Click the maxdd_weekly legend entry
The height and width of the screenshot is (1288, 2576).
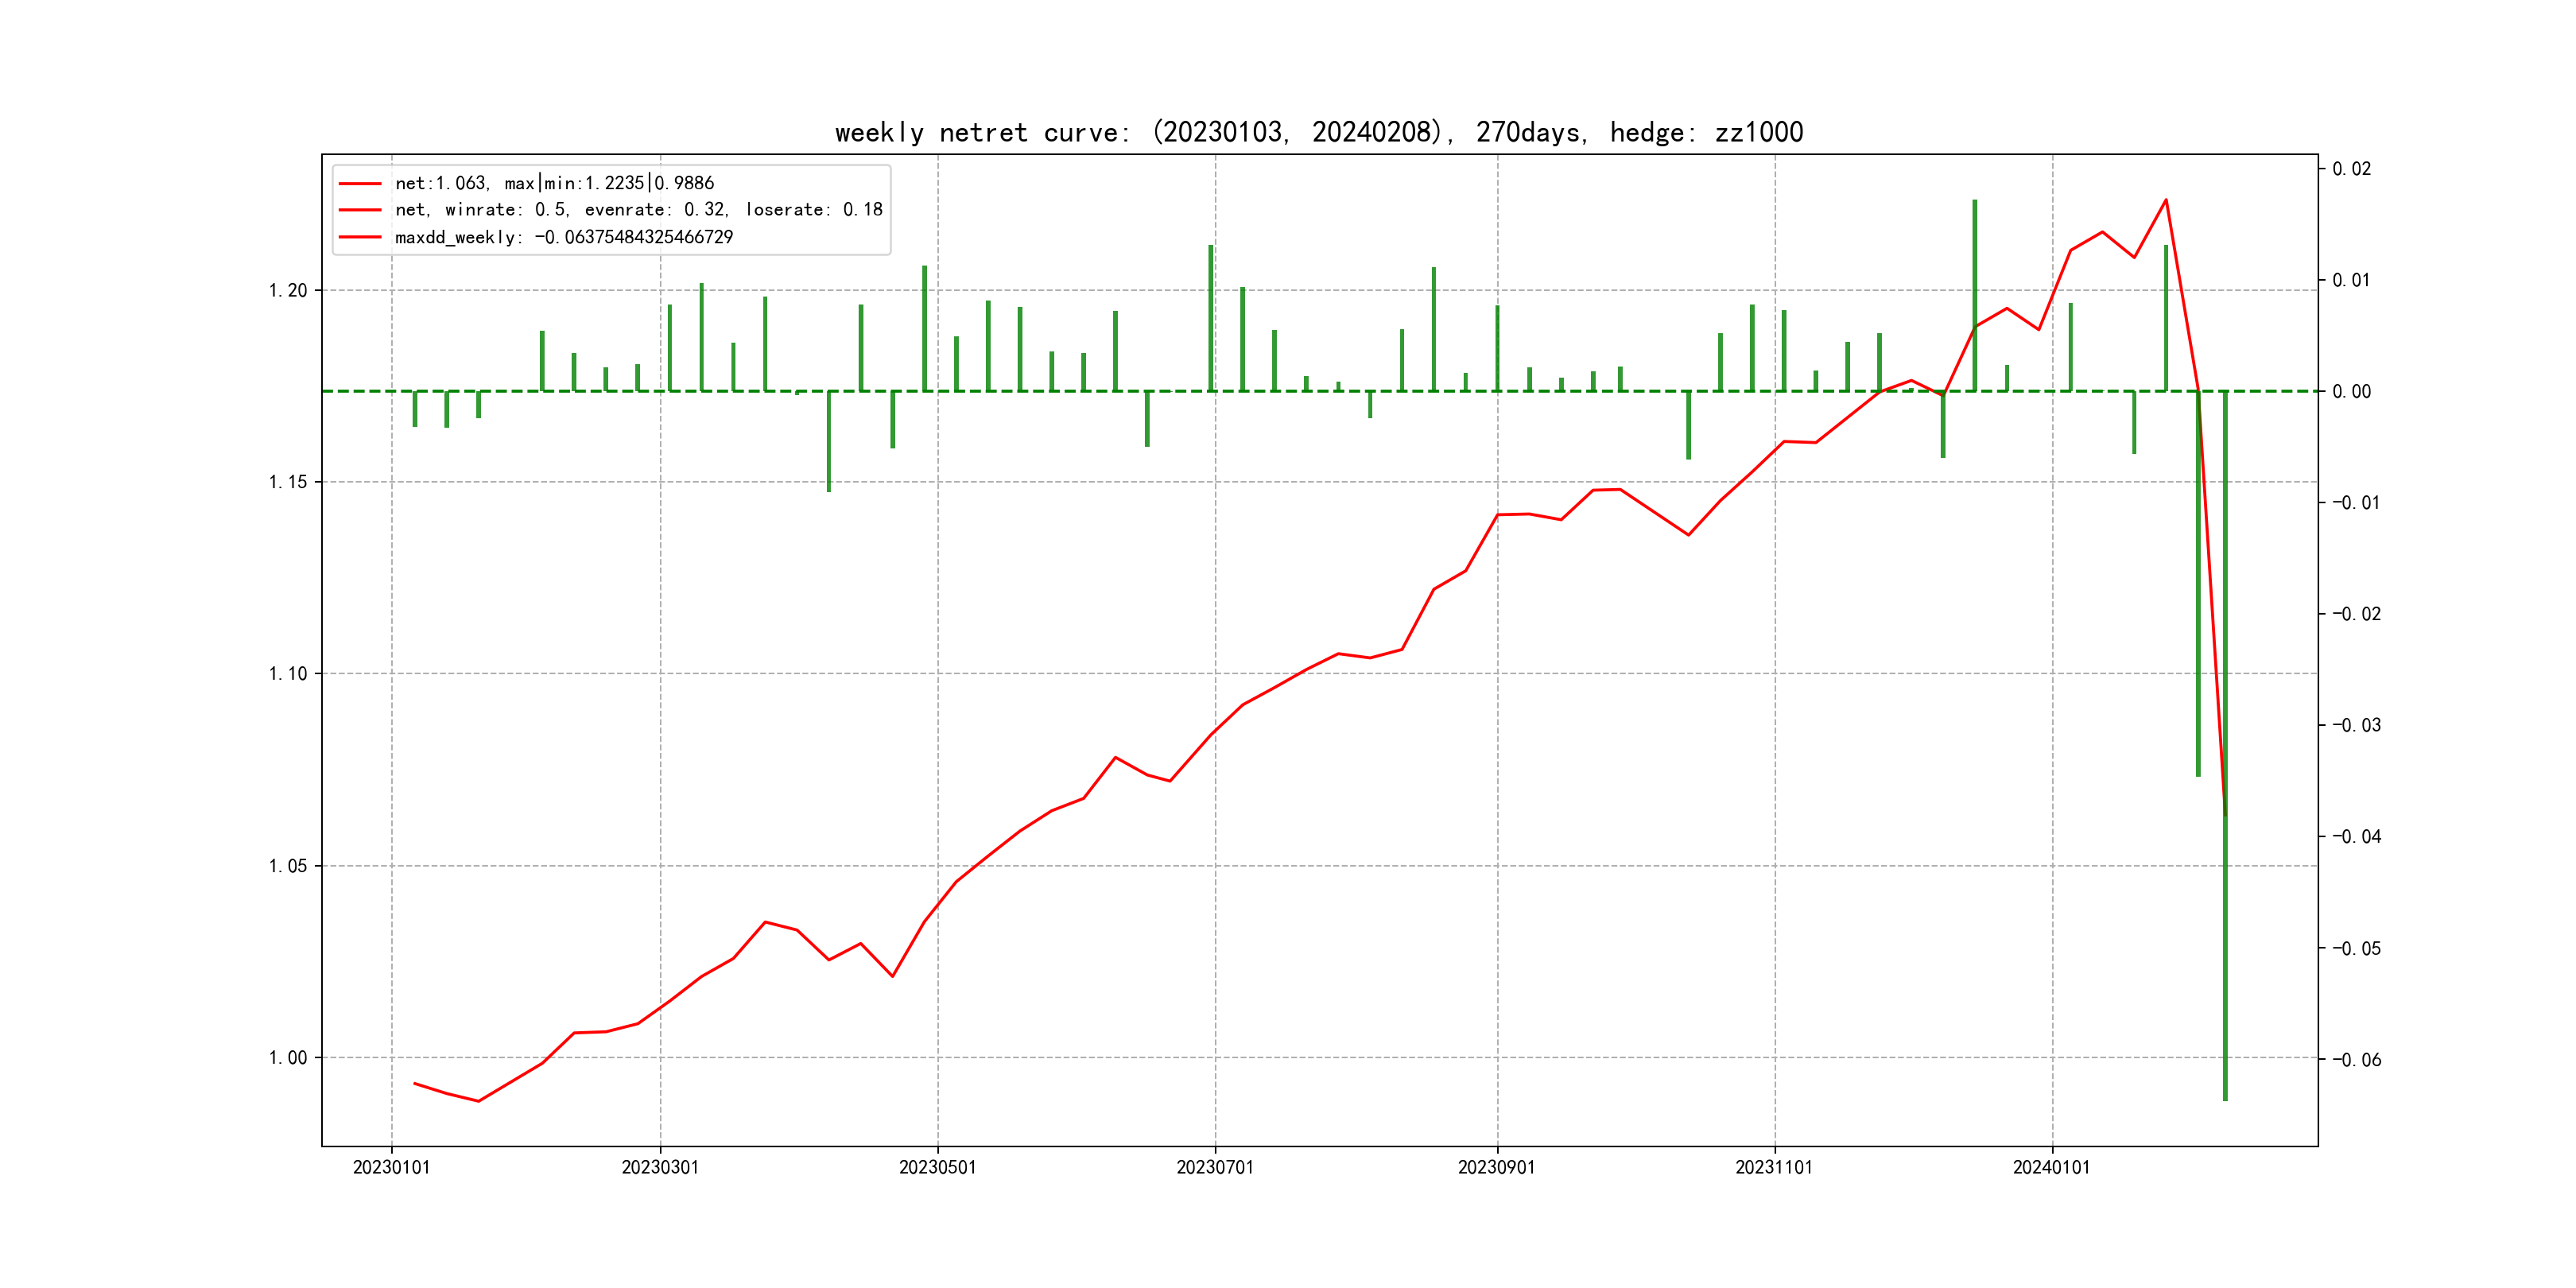[x=563, y=237]
